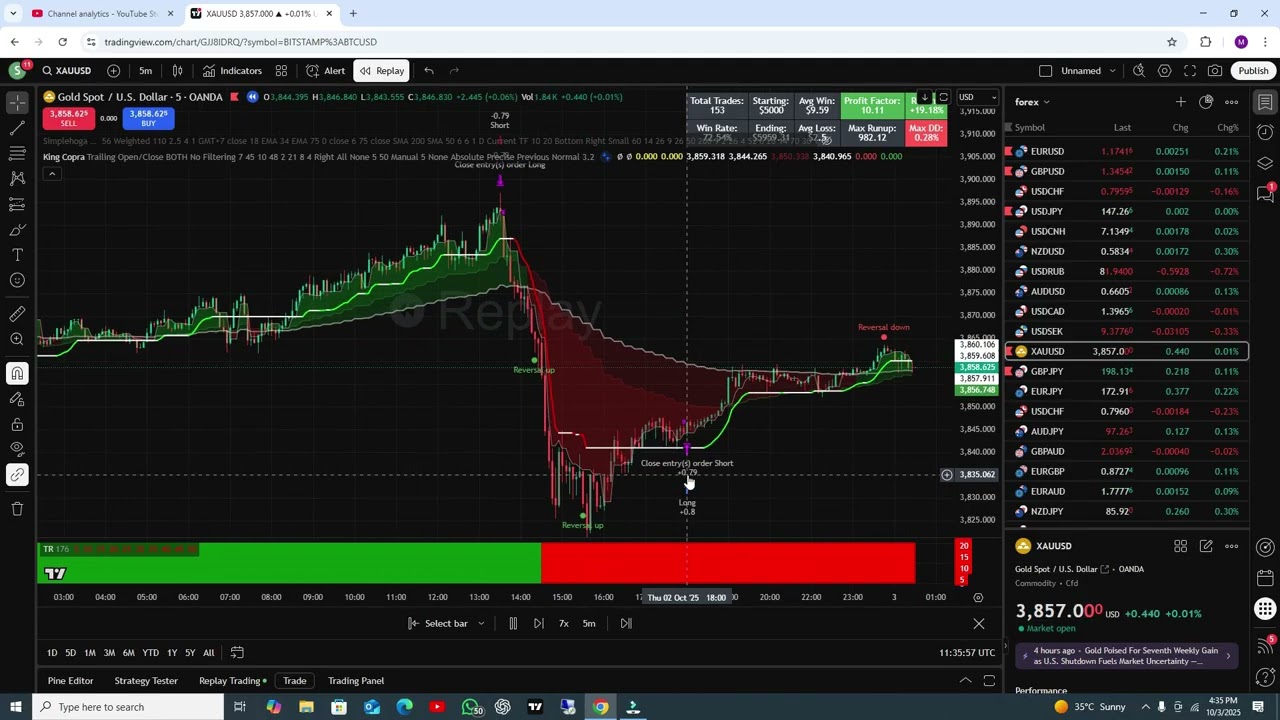Click the compare or add symbol plus icon
The image size is (1280, 720).
[113, 71]
